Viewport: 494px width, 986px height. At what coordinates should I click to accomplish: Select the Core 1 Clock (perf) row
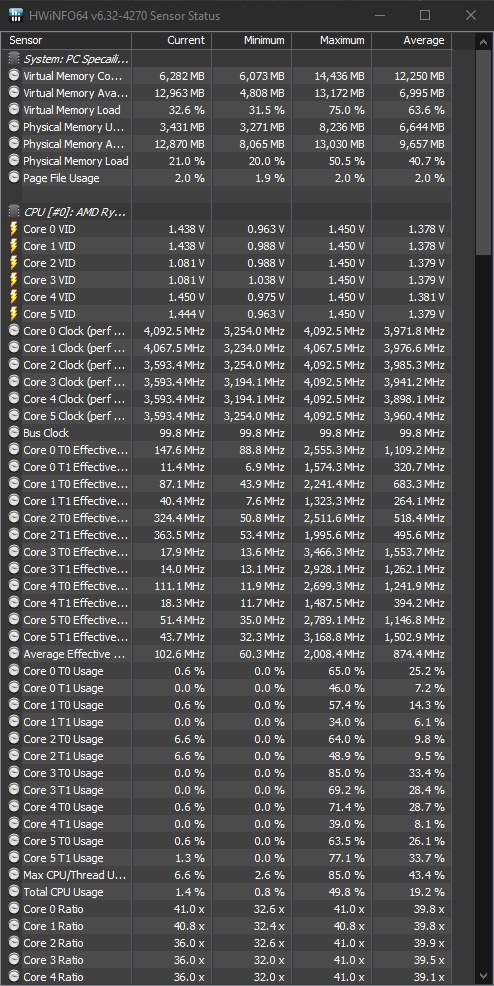[x=228, y=348]
